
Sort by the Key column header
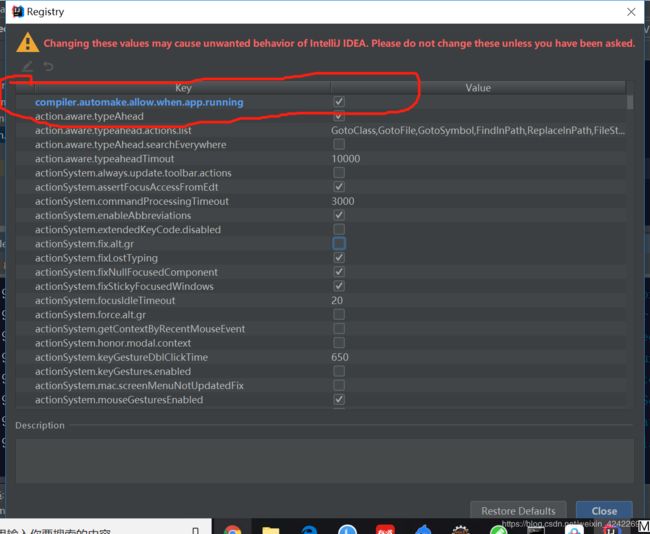[x=183, y=87]
